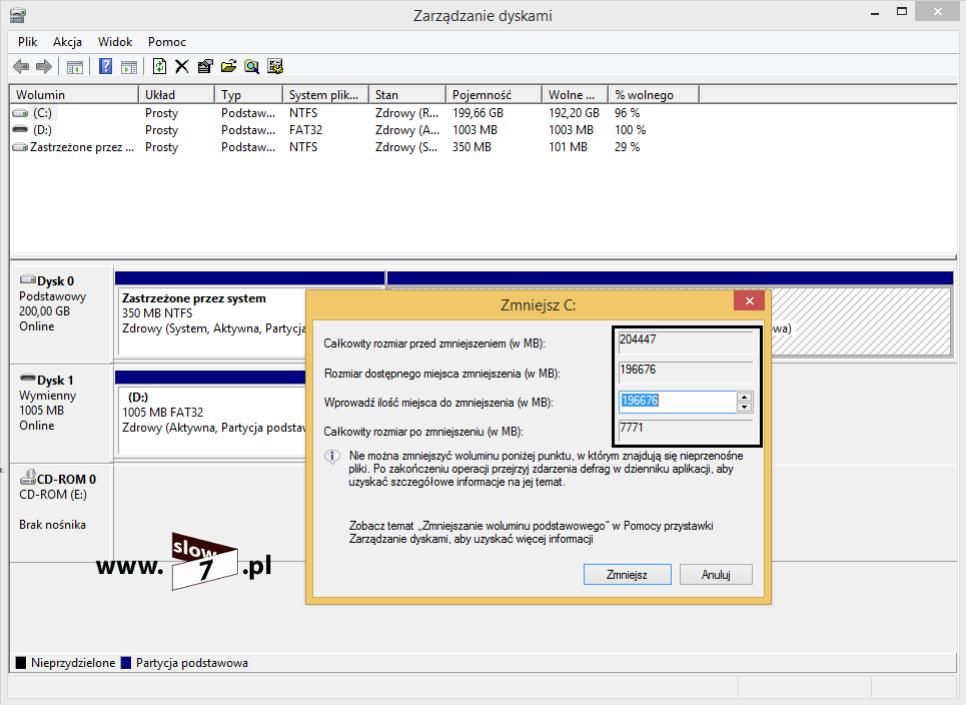The width and height of the screenshot is (966, 705).
Task: Click the hatched C: partition area on Dysk 0
Action: coord(859,320)
